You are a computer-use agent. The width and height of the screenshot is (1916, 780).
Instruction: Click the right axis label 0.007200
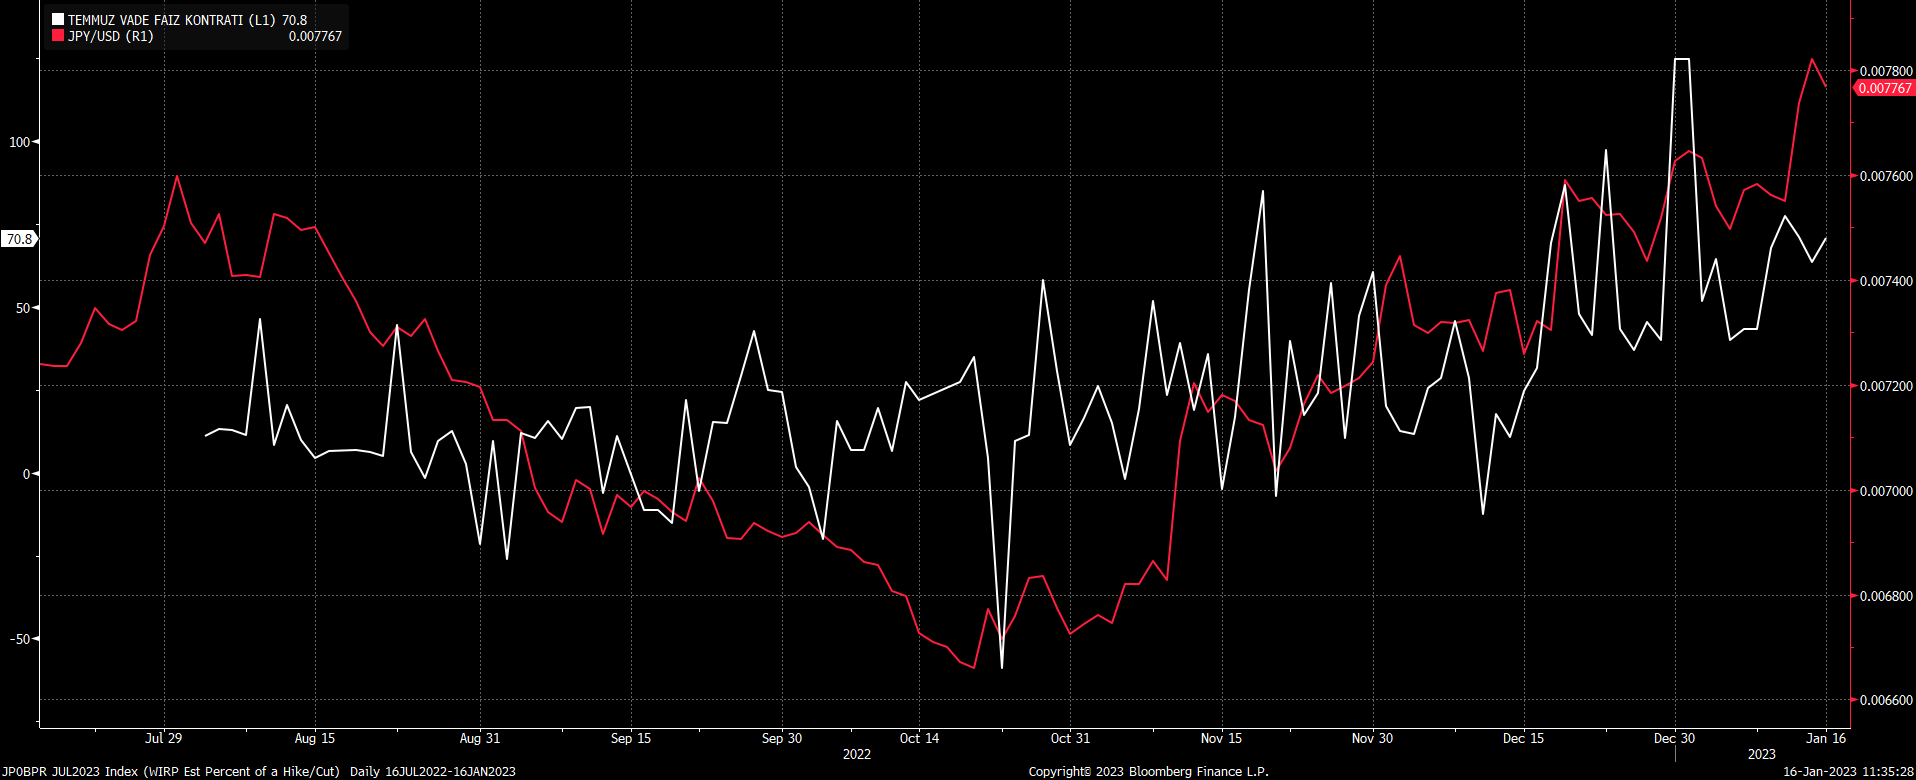(1886, 386)
